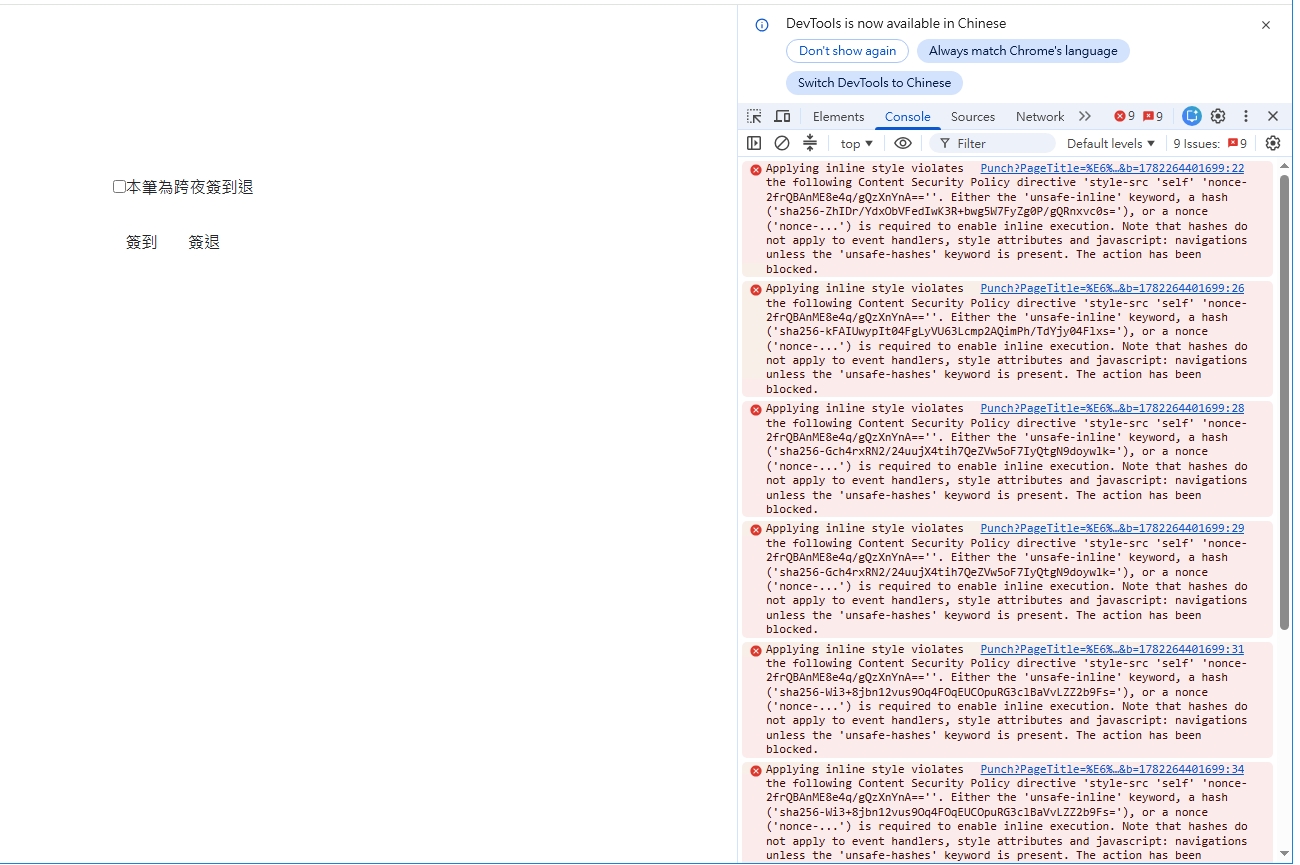Open DevTools settings gear icon
Viewport: 1300px width, 865px height.
click(x=1218, y=117)
